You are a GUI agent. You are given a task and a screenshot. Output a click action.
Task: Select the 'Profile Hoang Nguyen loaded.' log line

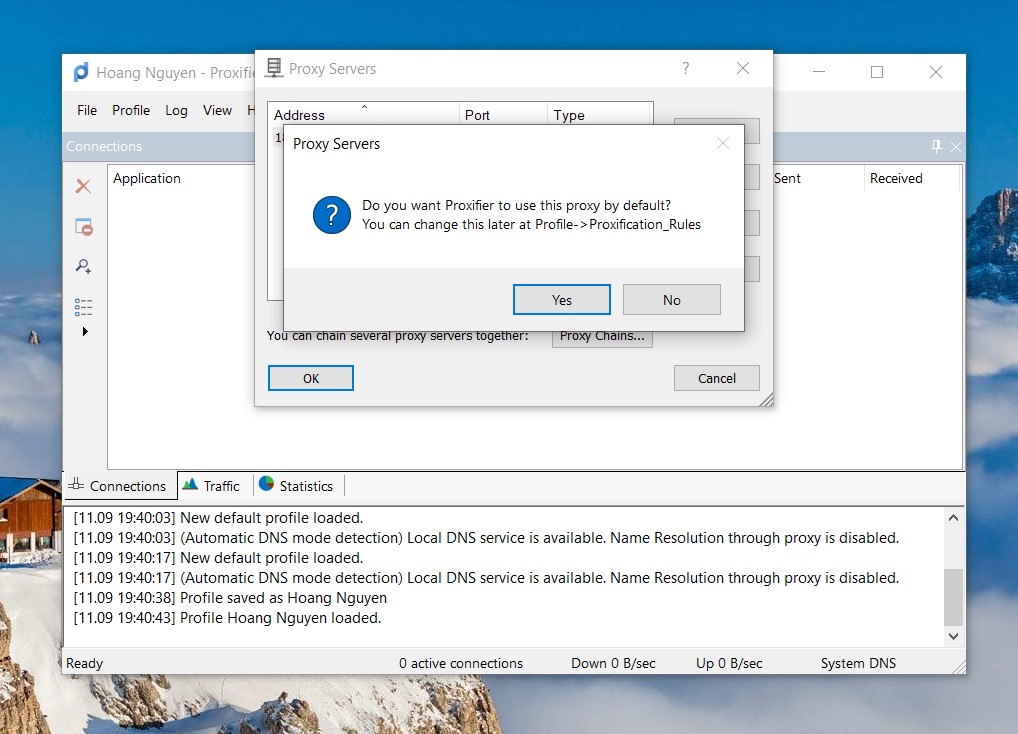click(x=227, y=618)
